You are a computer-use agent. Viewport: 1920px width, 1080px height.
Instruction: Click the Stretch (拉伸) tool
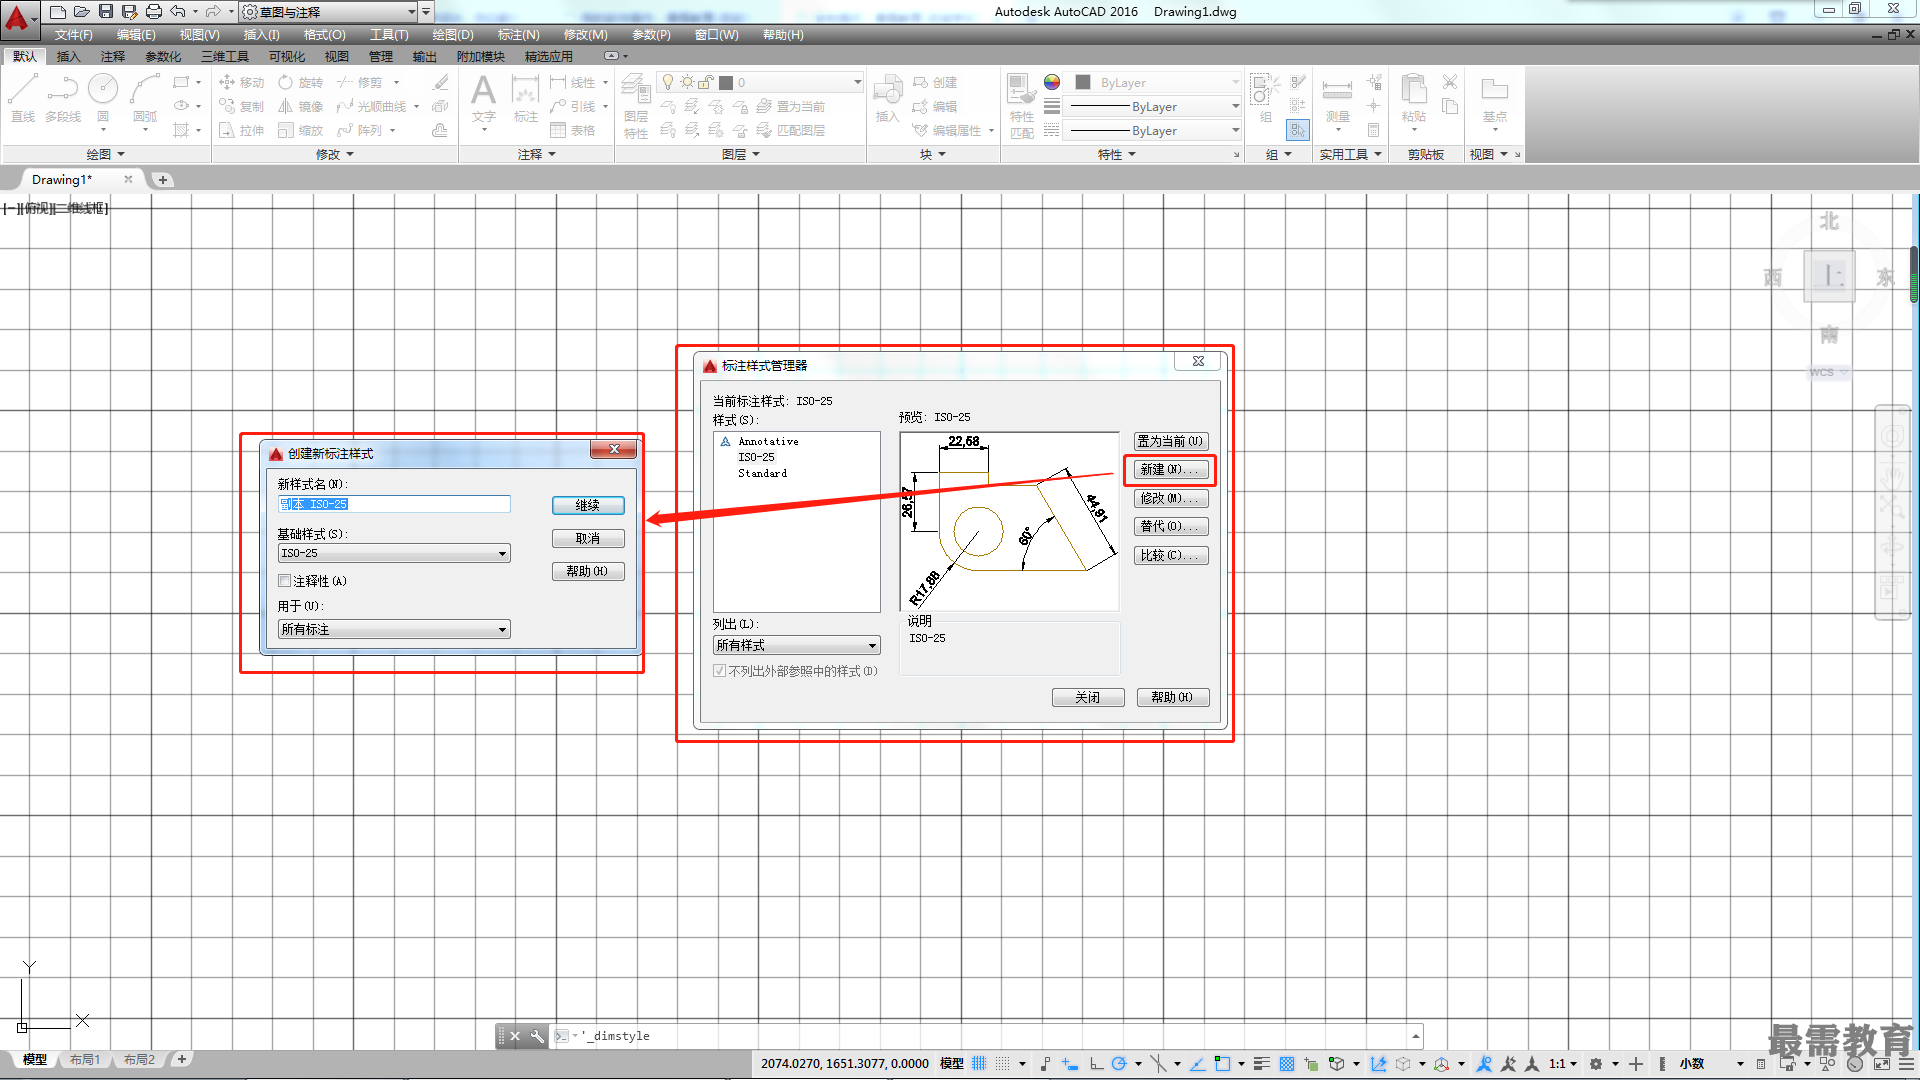click(241, 130)
